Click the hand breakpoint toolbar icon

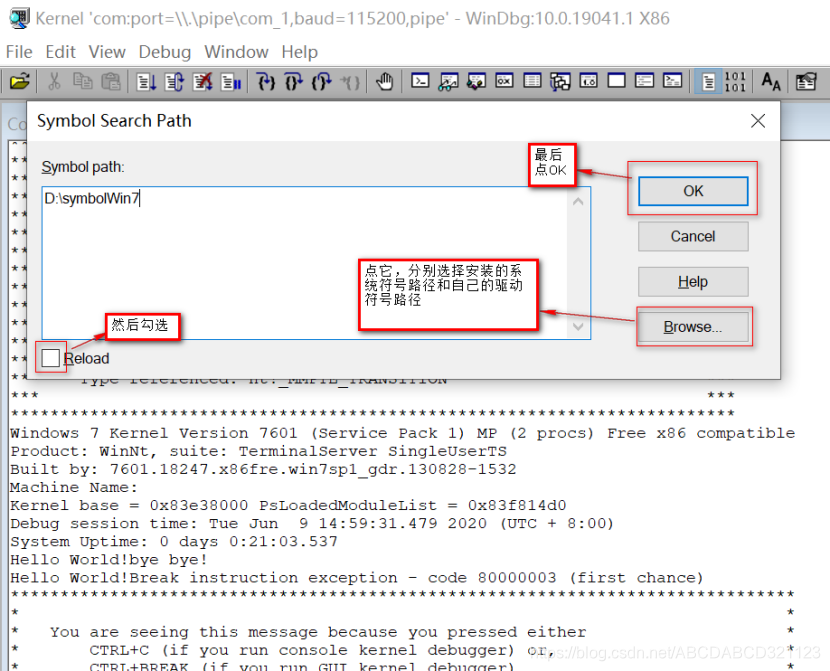coord(385,81)
